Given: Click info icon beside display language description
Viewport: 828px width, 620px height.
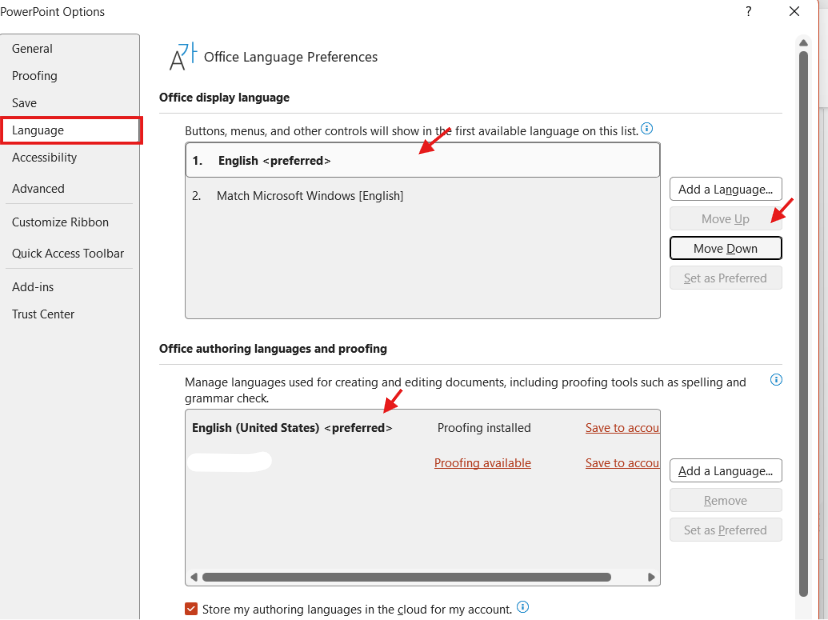Looking at the screenshot, I should 647,128.
